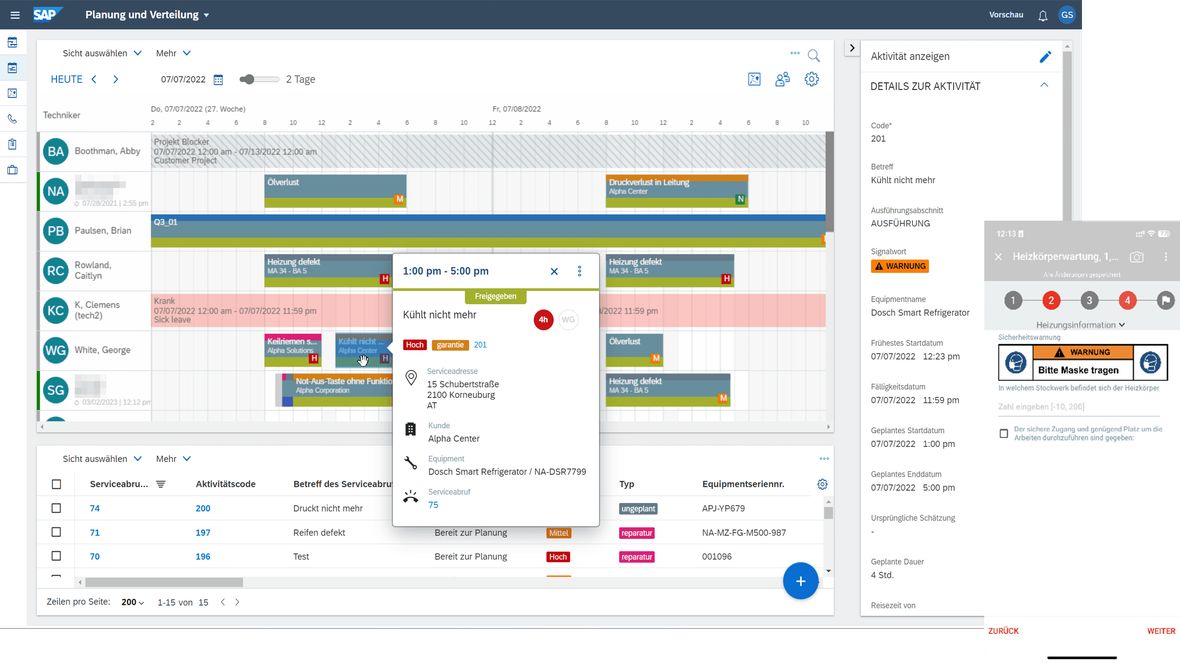The height and width of the screenshot is (663, 1180).
Task: Open the top Mehr dropdown
Action: tap(173, 53)
